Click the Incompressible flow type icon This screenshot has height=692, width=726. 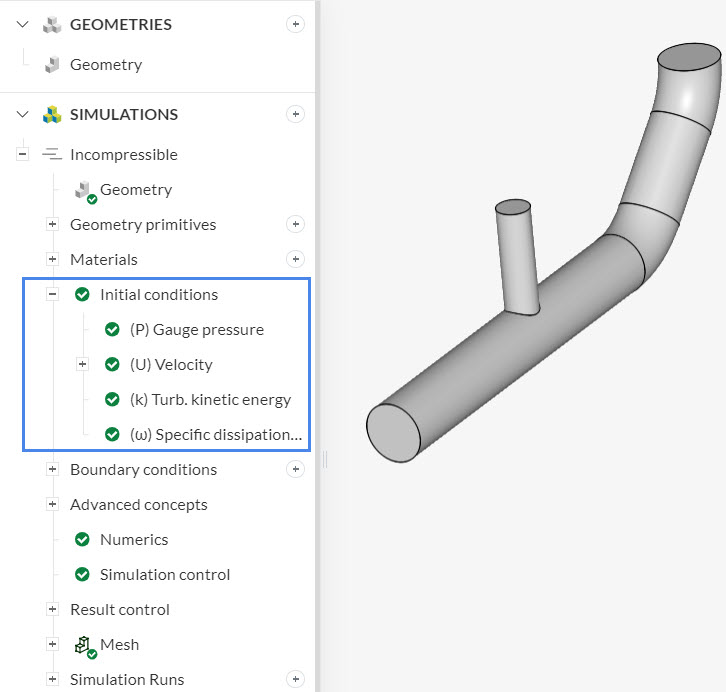point(52,154)
